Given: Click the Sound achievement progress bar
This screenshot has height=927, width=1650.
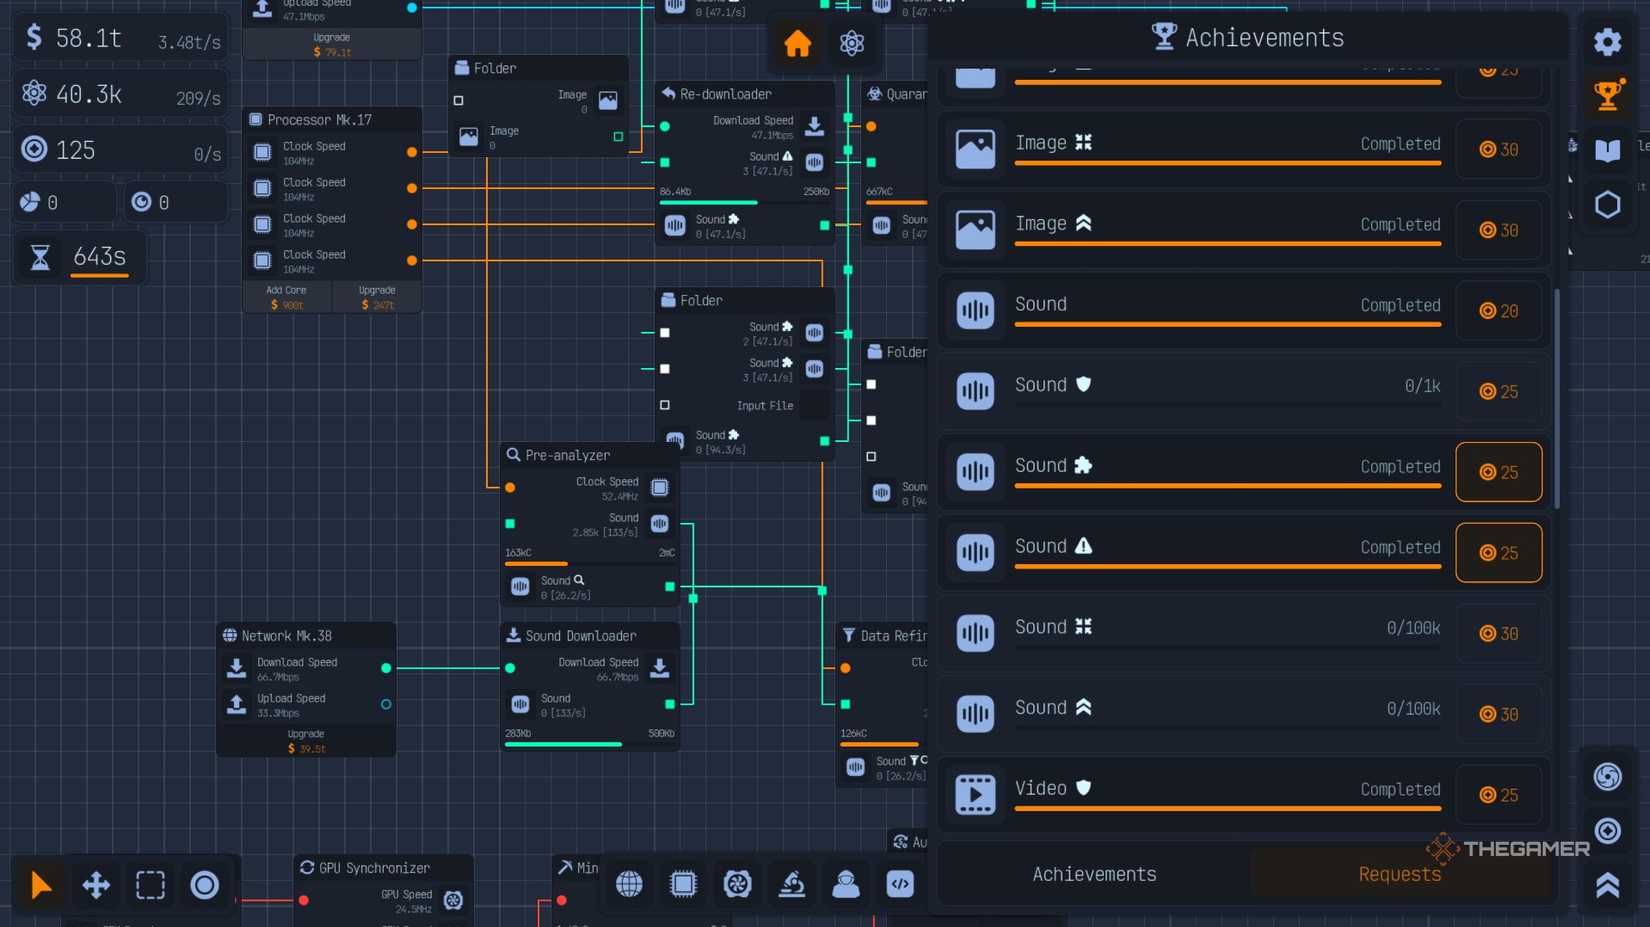Looking at the screenshot, I should click(x=1228, y=325).
